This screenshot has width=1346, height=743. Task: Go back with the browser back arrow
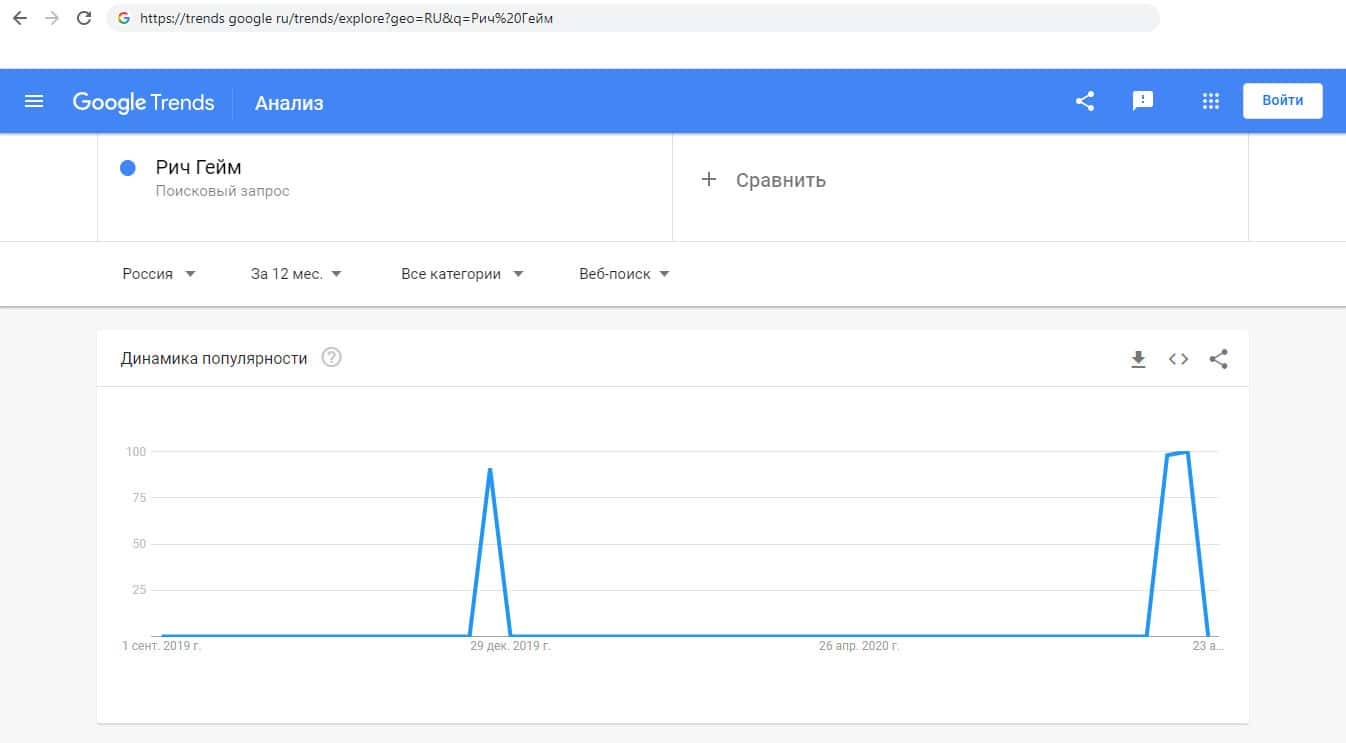[x=19, y=18]
